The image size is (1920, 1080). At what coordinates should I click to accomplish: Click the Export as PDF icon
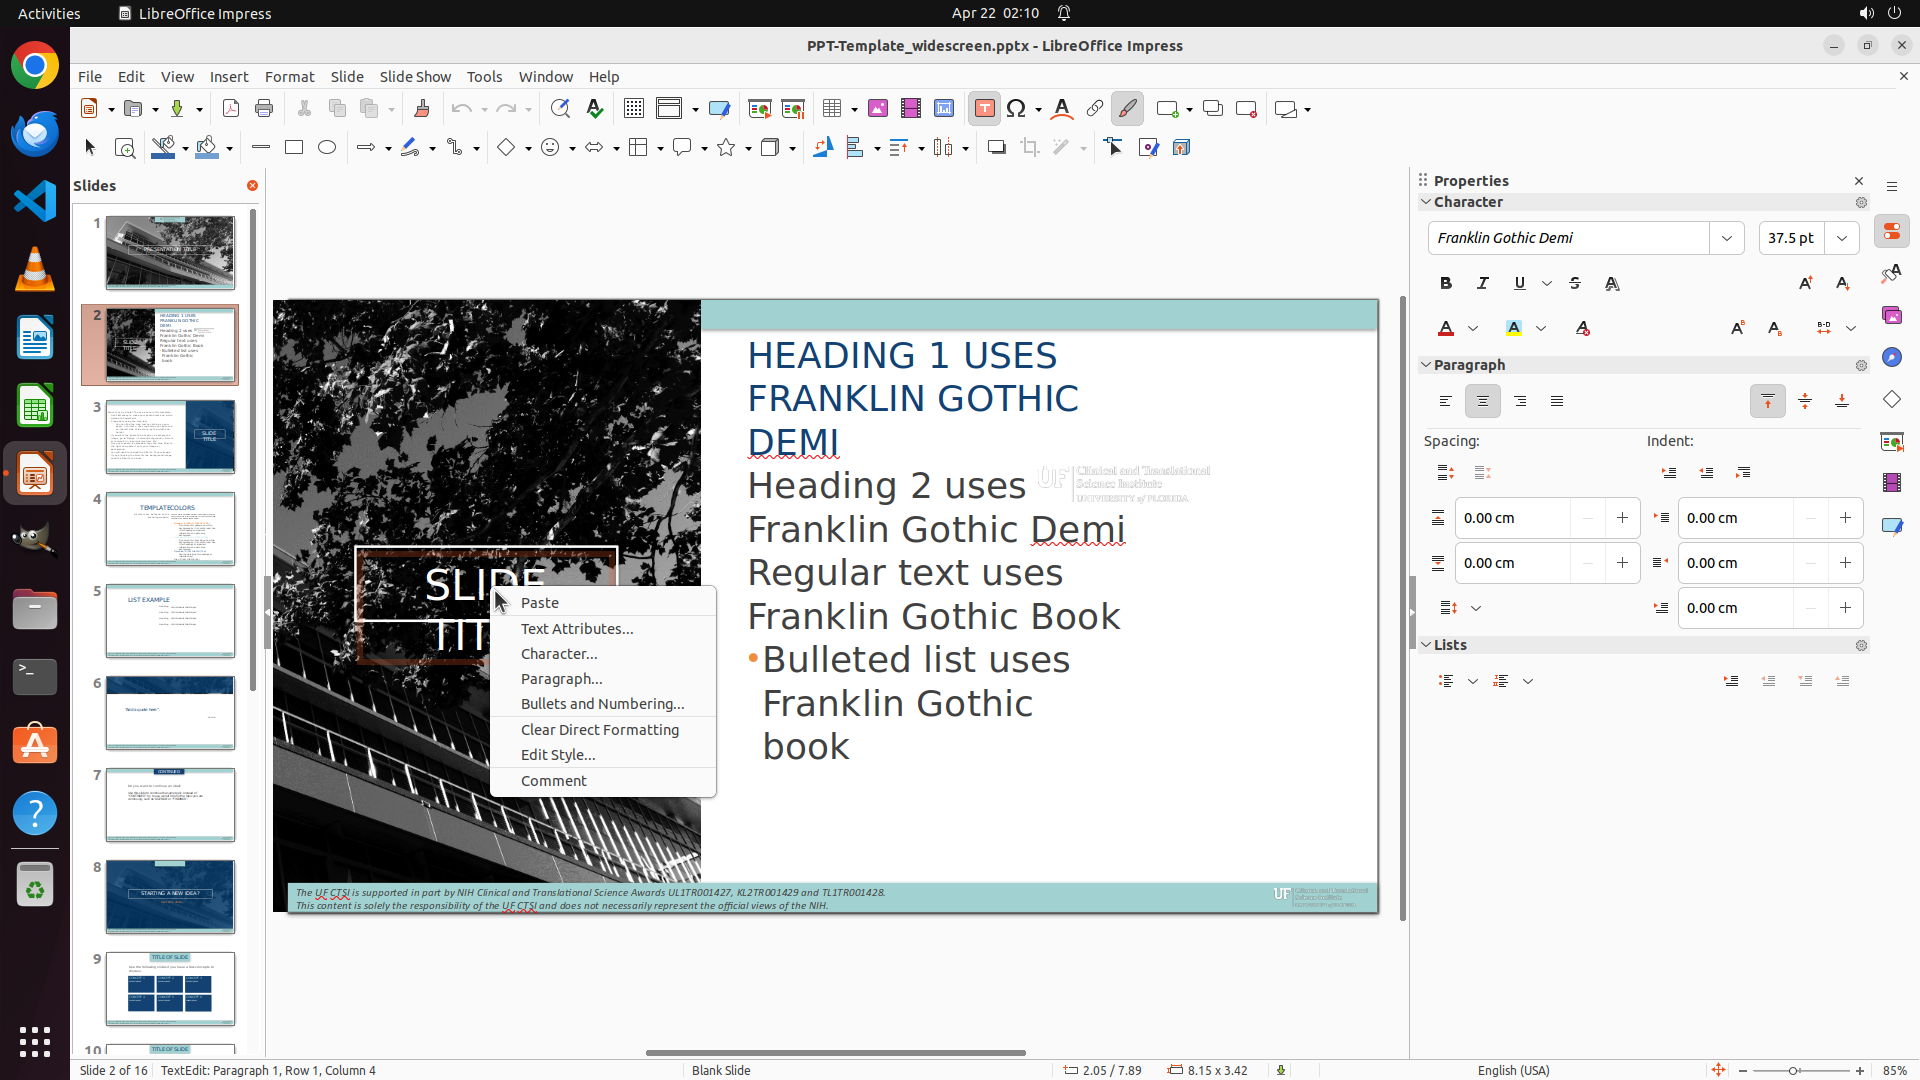coord(231,109)
